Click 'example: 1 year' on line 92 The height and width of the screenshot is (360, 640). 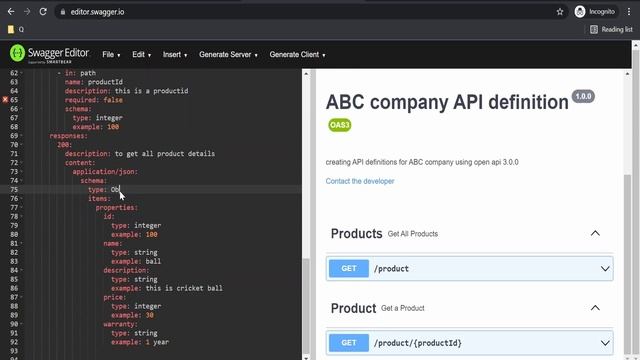tap(140, 342)
